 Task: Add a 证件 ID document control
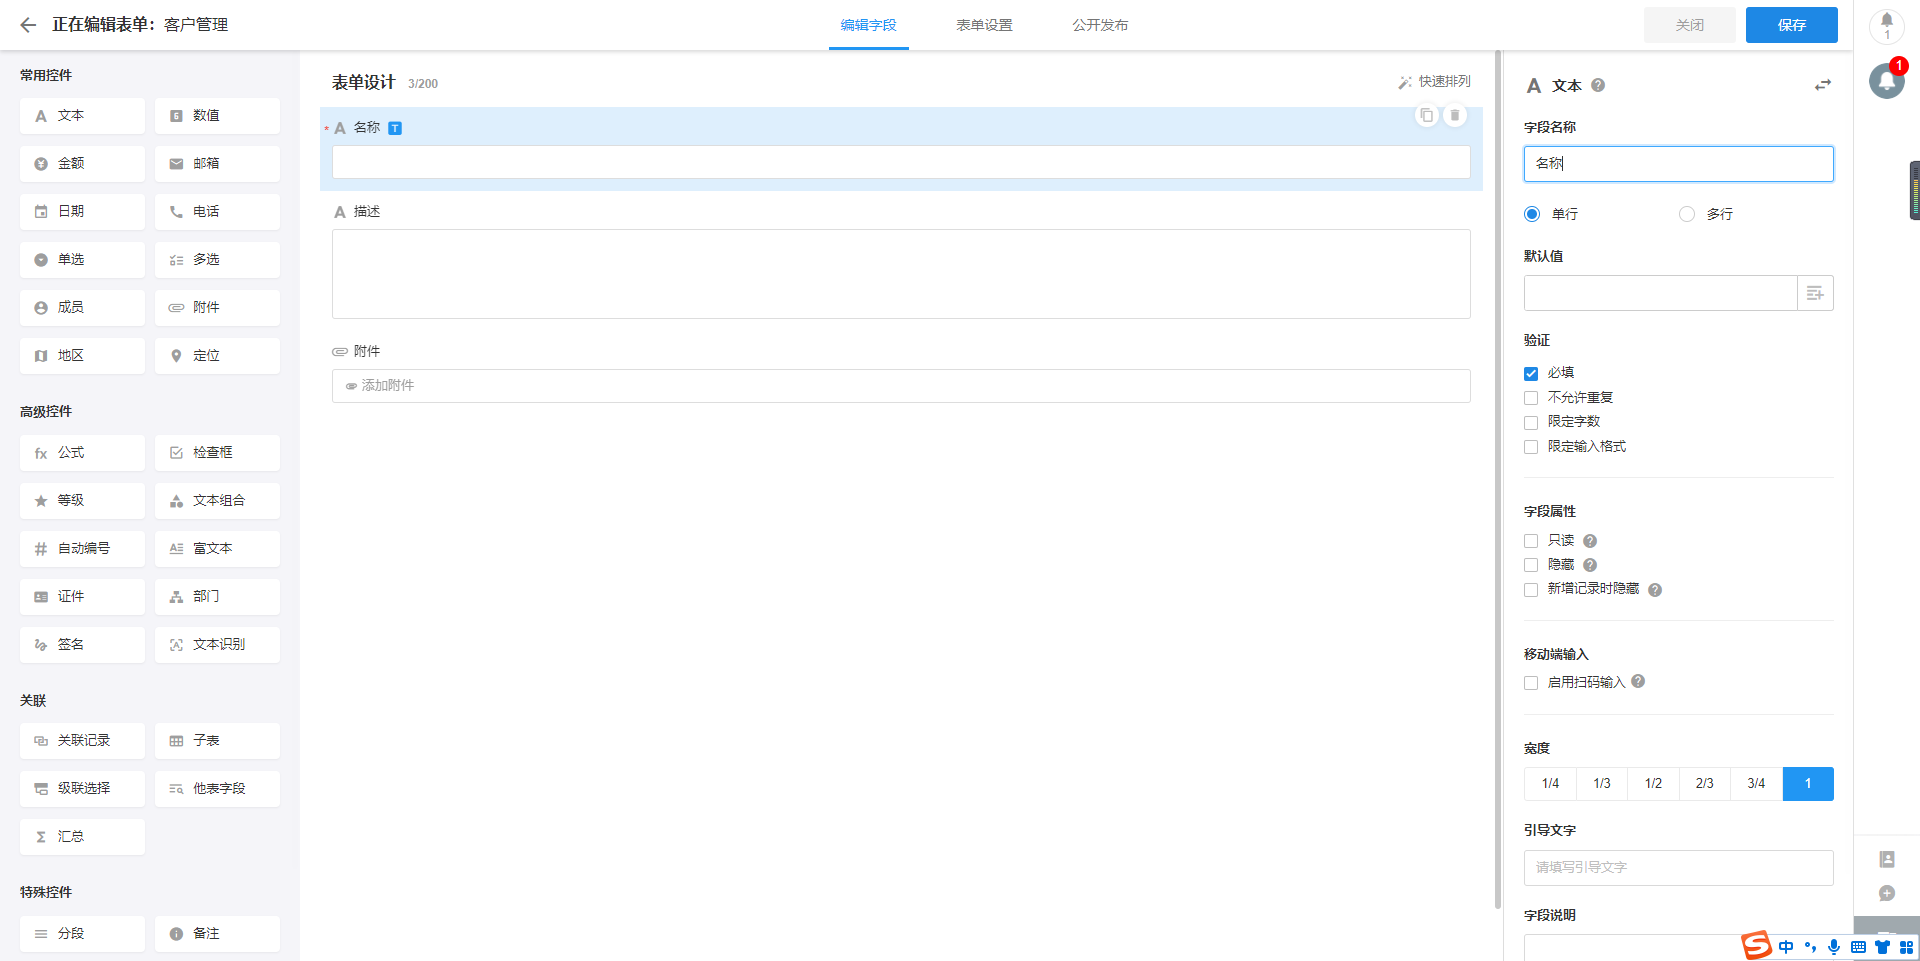pos(82,597)
